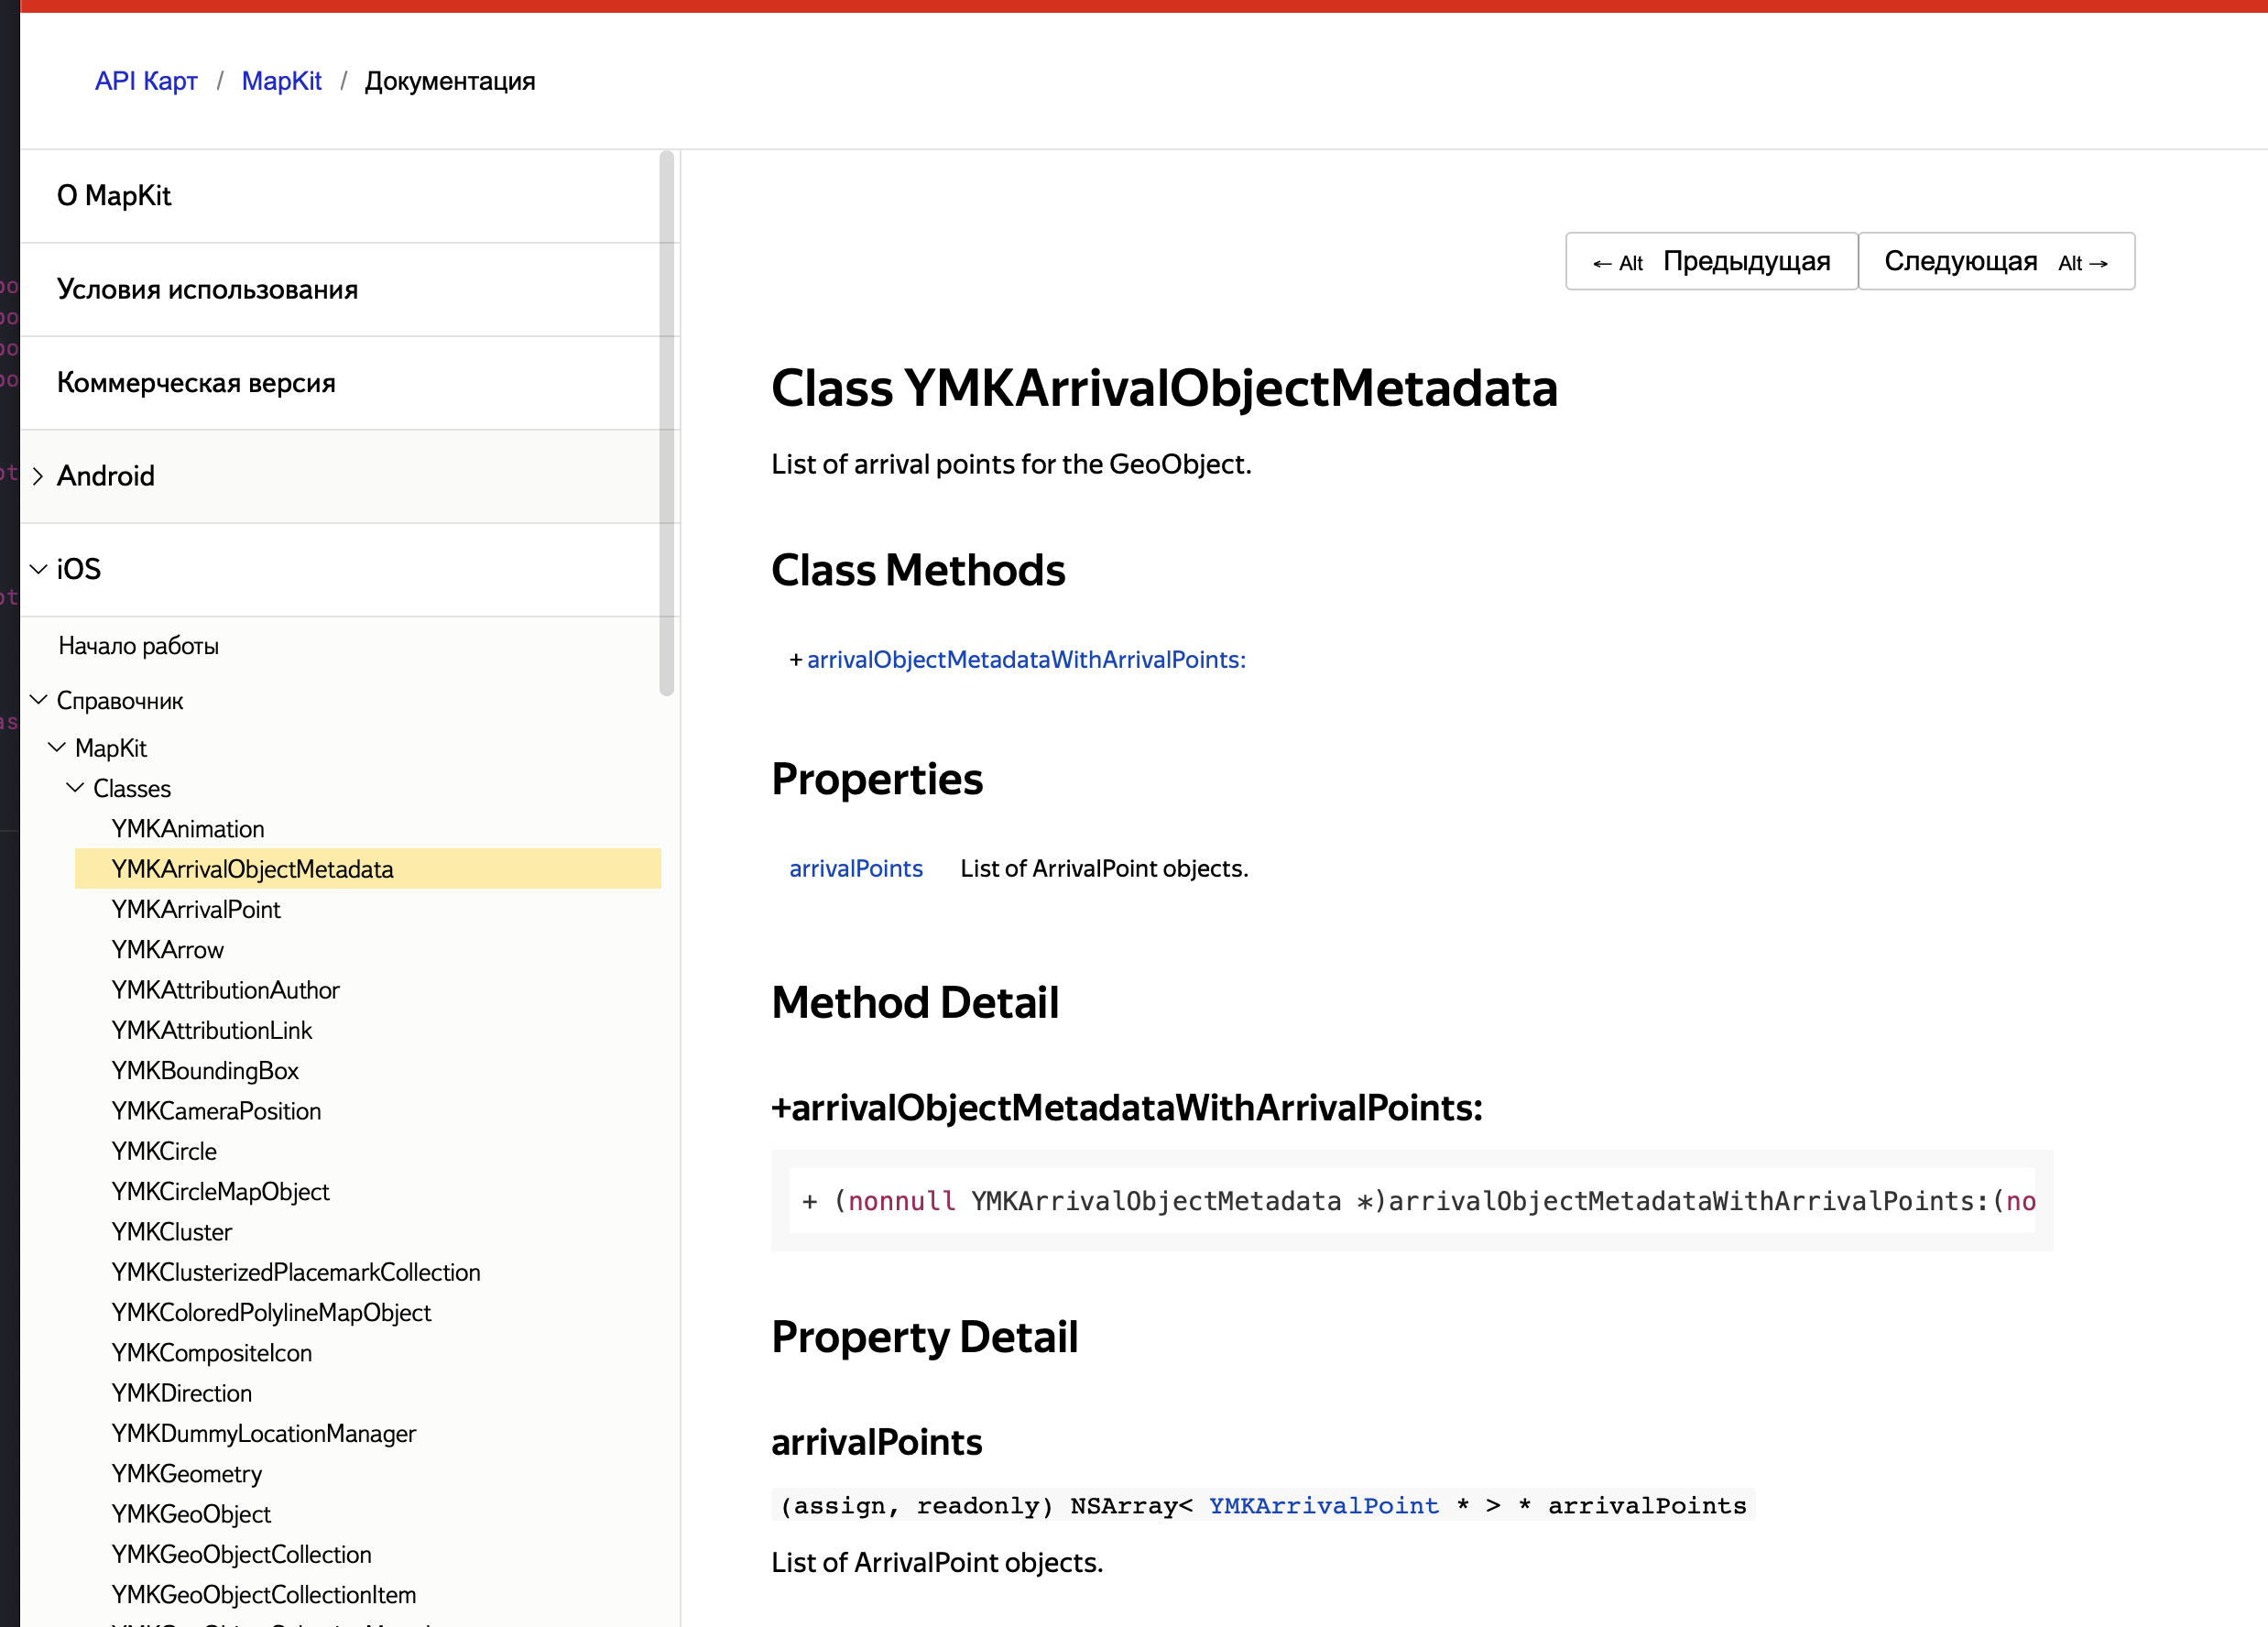The width and height of the screenshot is (2268, 1627).
Task: Collapse the MapKit tree node chevron
Action: pos(57,747)
